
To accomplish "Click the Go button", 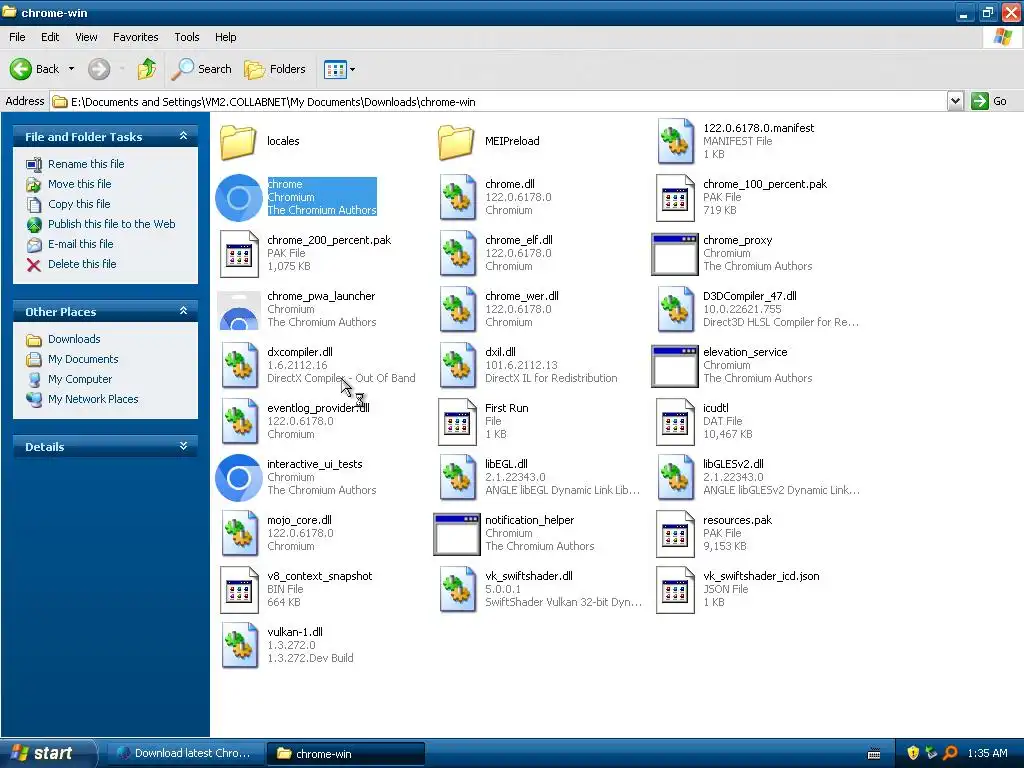I will tap(989, 101).
